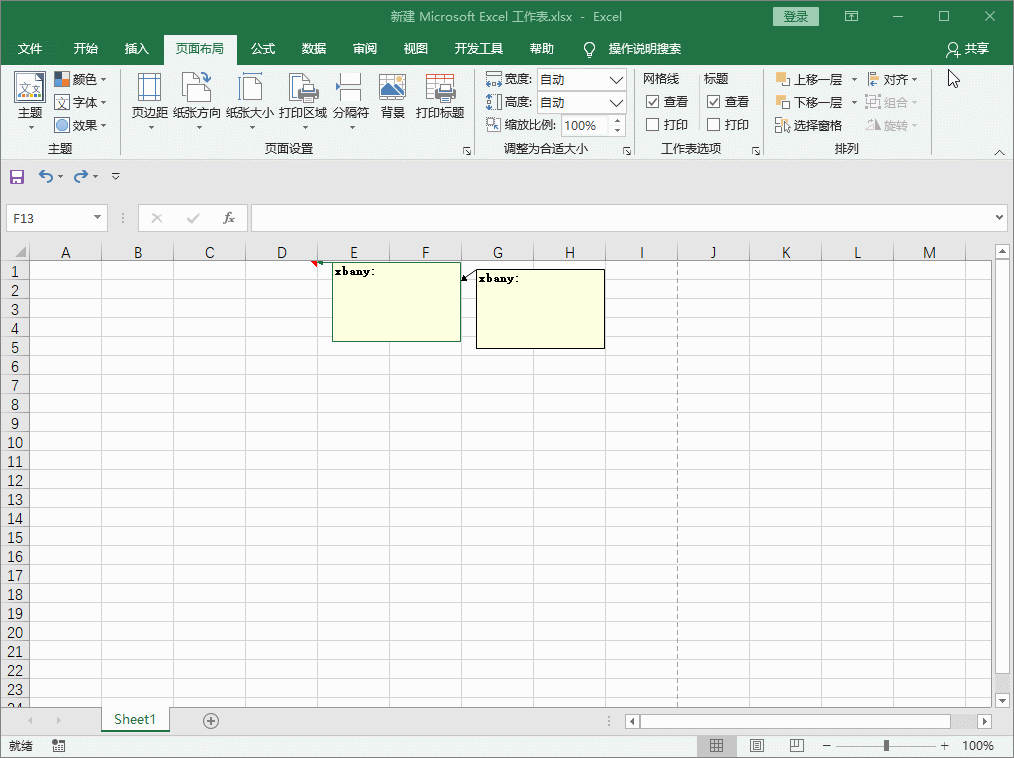Switch to Page Break Preview icon

[797, 746]
